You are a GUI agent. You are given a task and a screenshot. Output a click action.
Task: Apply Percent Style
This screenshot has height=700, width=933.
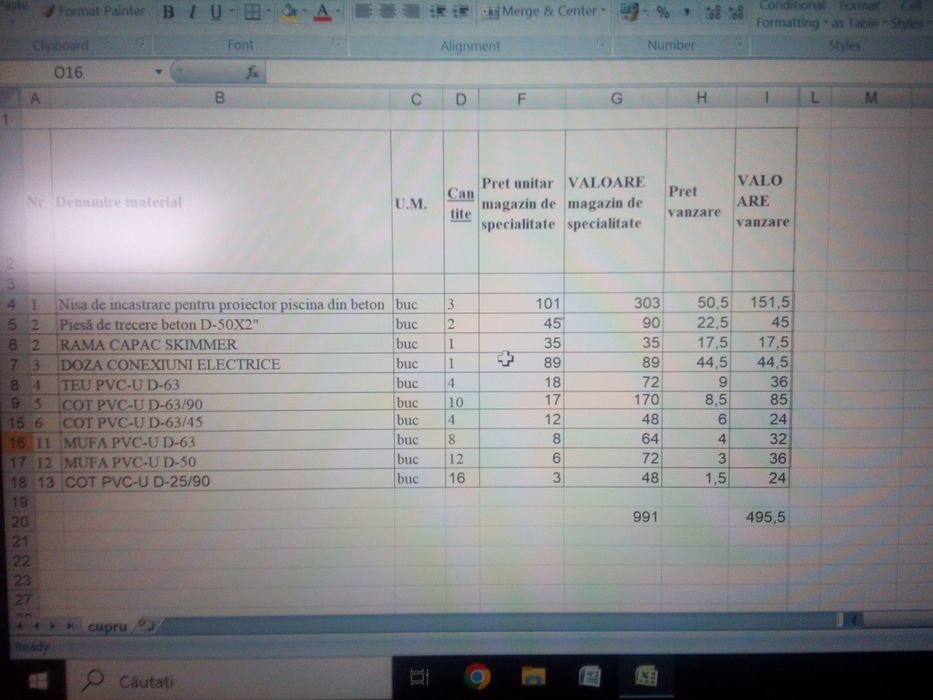[663, 12]
